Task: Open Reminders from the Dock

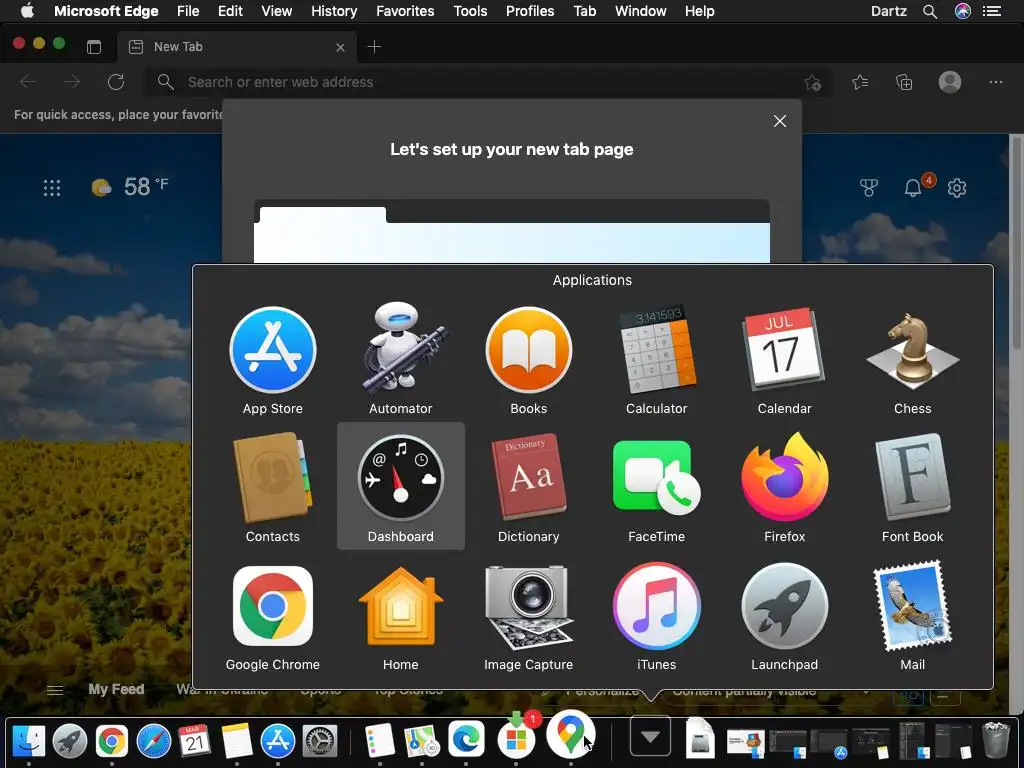Action: point(379,741)
